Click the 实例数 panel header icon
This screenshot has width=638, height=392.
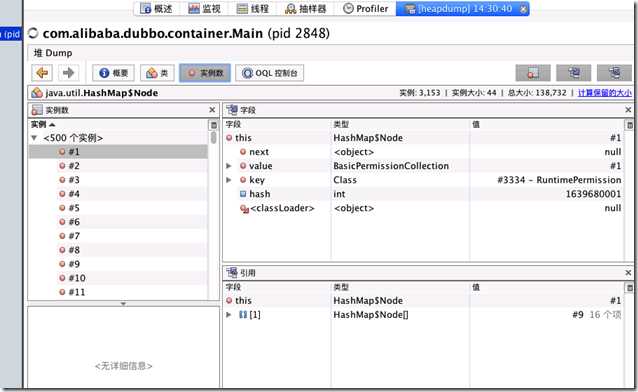tap(37, 110)
